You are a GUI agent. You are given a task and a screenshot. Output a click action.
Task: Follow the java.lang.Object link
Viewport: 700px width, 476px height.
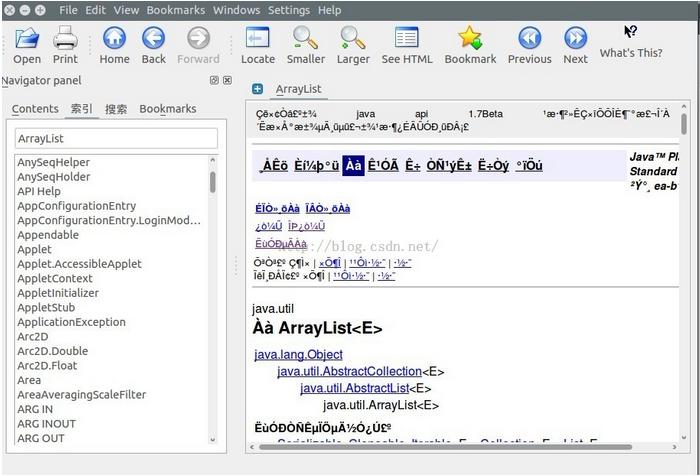click(298, 354)
